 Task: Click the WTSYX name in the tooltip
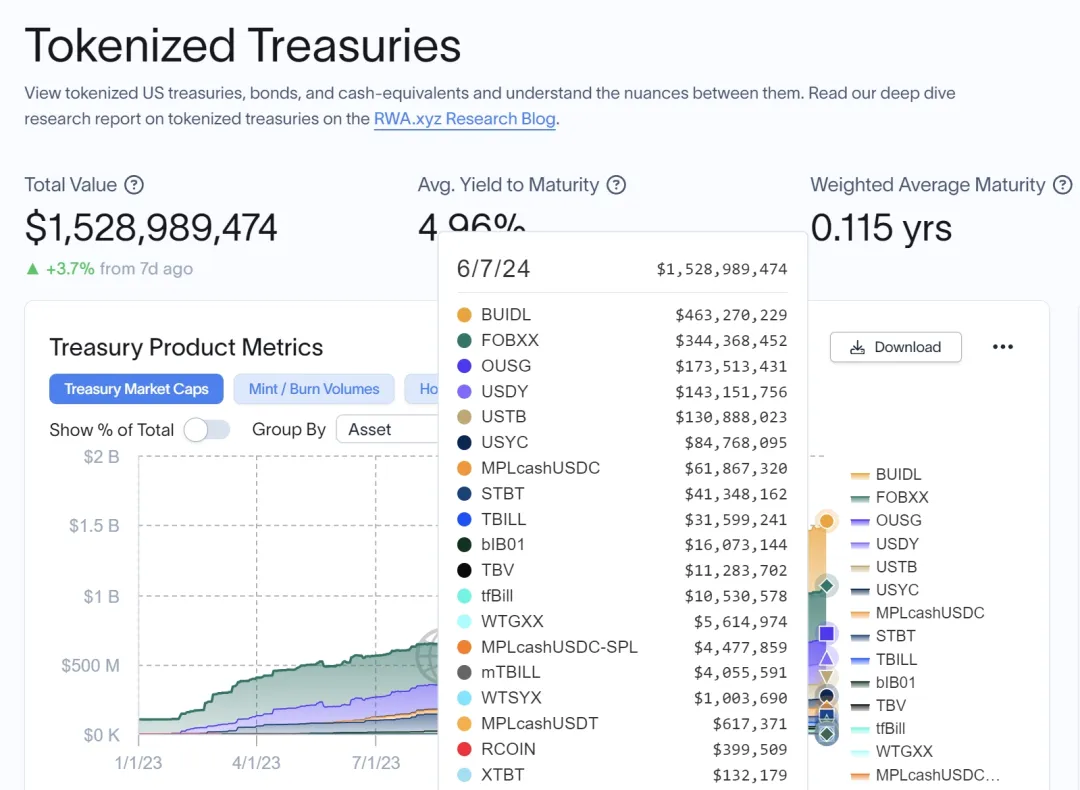[x=511, y=698]
